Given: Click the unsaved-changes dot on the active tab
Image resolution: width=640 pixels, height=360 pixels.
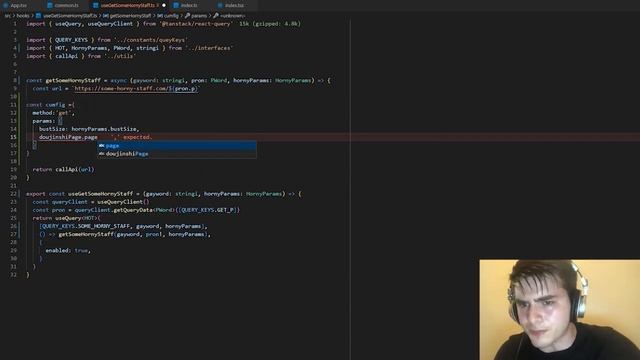Looking at the screenshot, I should [x=164, y=5].
